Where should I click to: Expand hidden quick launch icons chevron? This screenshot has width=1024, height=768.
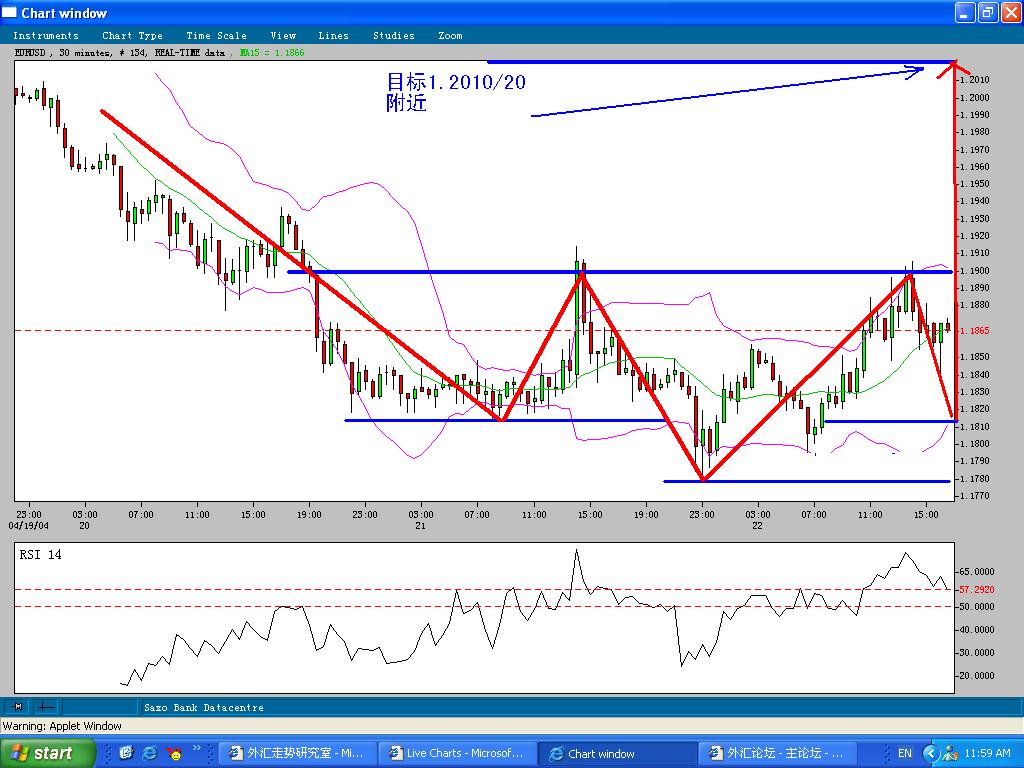(197, 748)
